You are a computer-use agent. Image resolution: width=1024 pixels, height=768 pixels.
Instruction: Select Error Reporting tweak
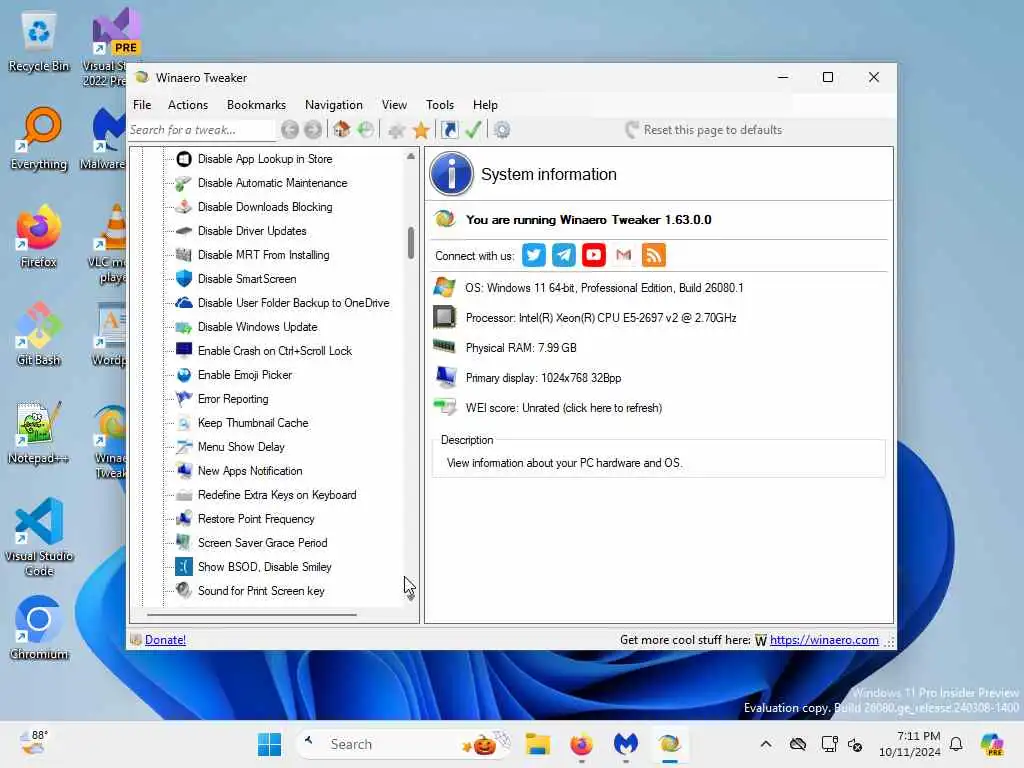coord(232,399)
